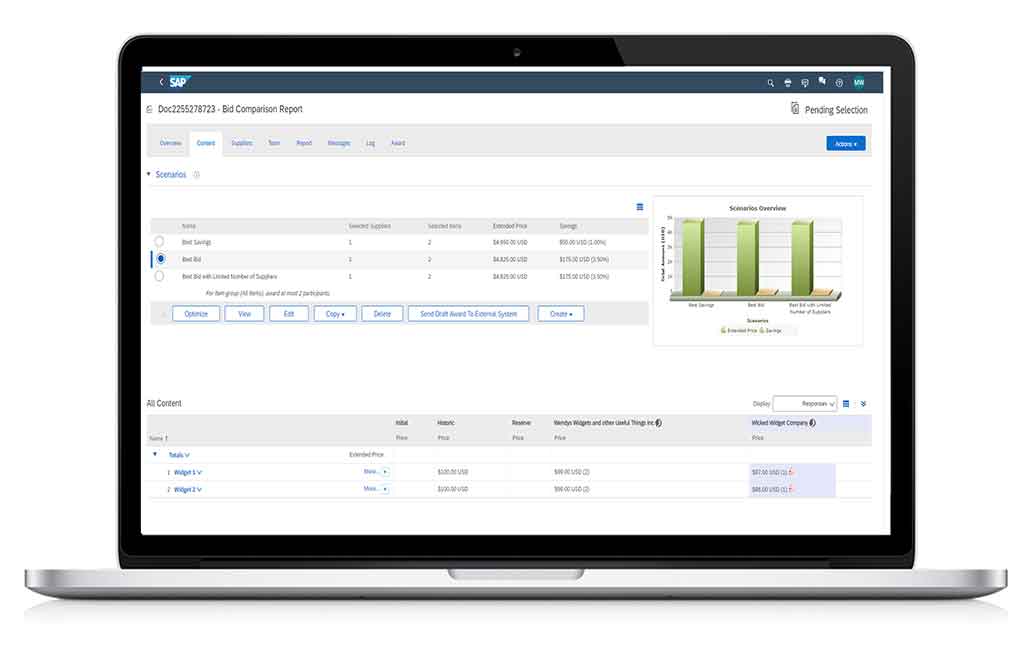
Task: Open search via magnifier icon
Action: (x=771, y=83)
